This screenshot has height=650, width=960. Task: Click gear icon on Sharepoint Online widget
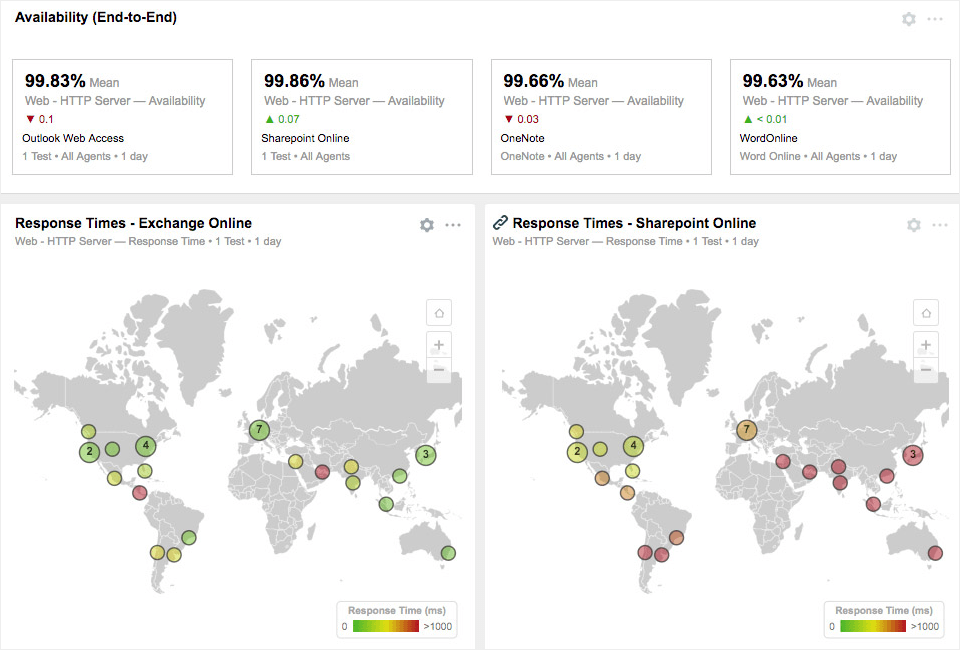(x=913, y=225)
